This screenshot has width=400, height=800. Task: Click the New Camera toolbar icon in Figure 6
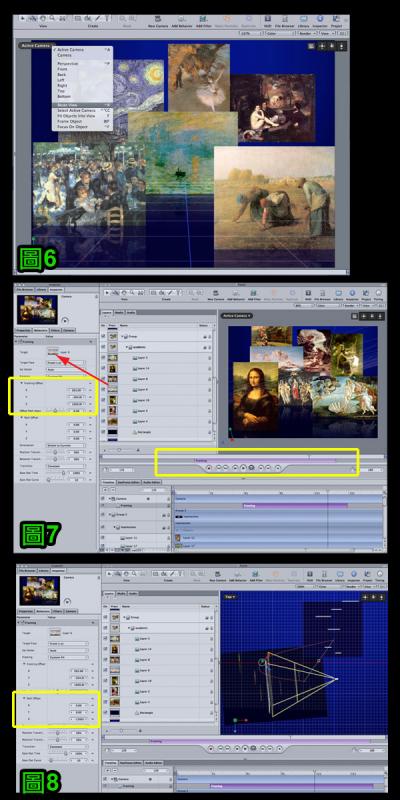[x=158, y=19]
